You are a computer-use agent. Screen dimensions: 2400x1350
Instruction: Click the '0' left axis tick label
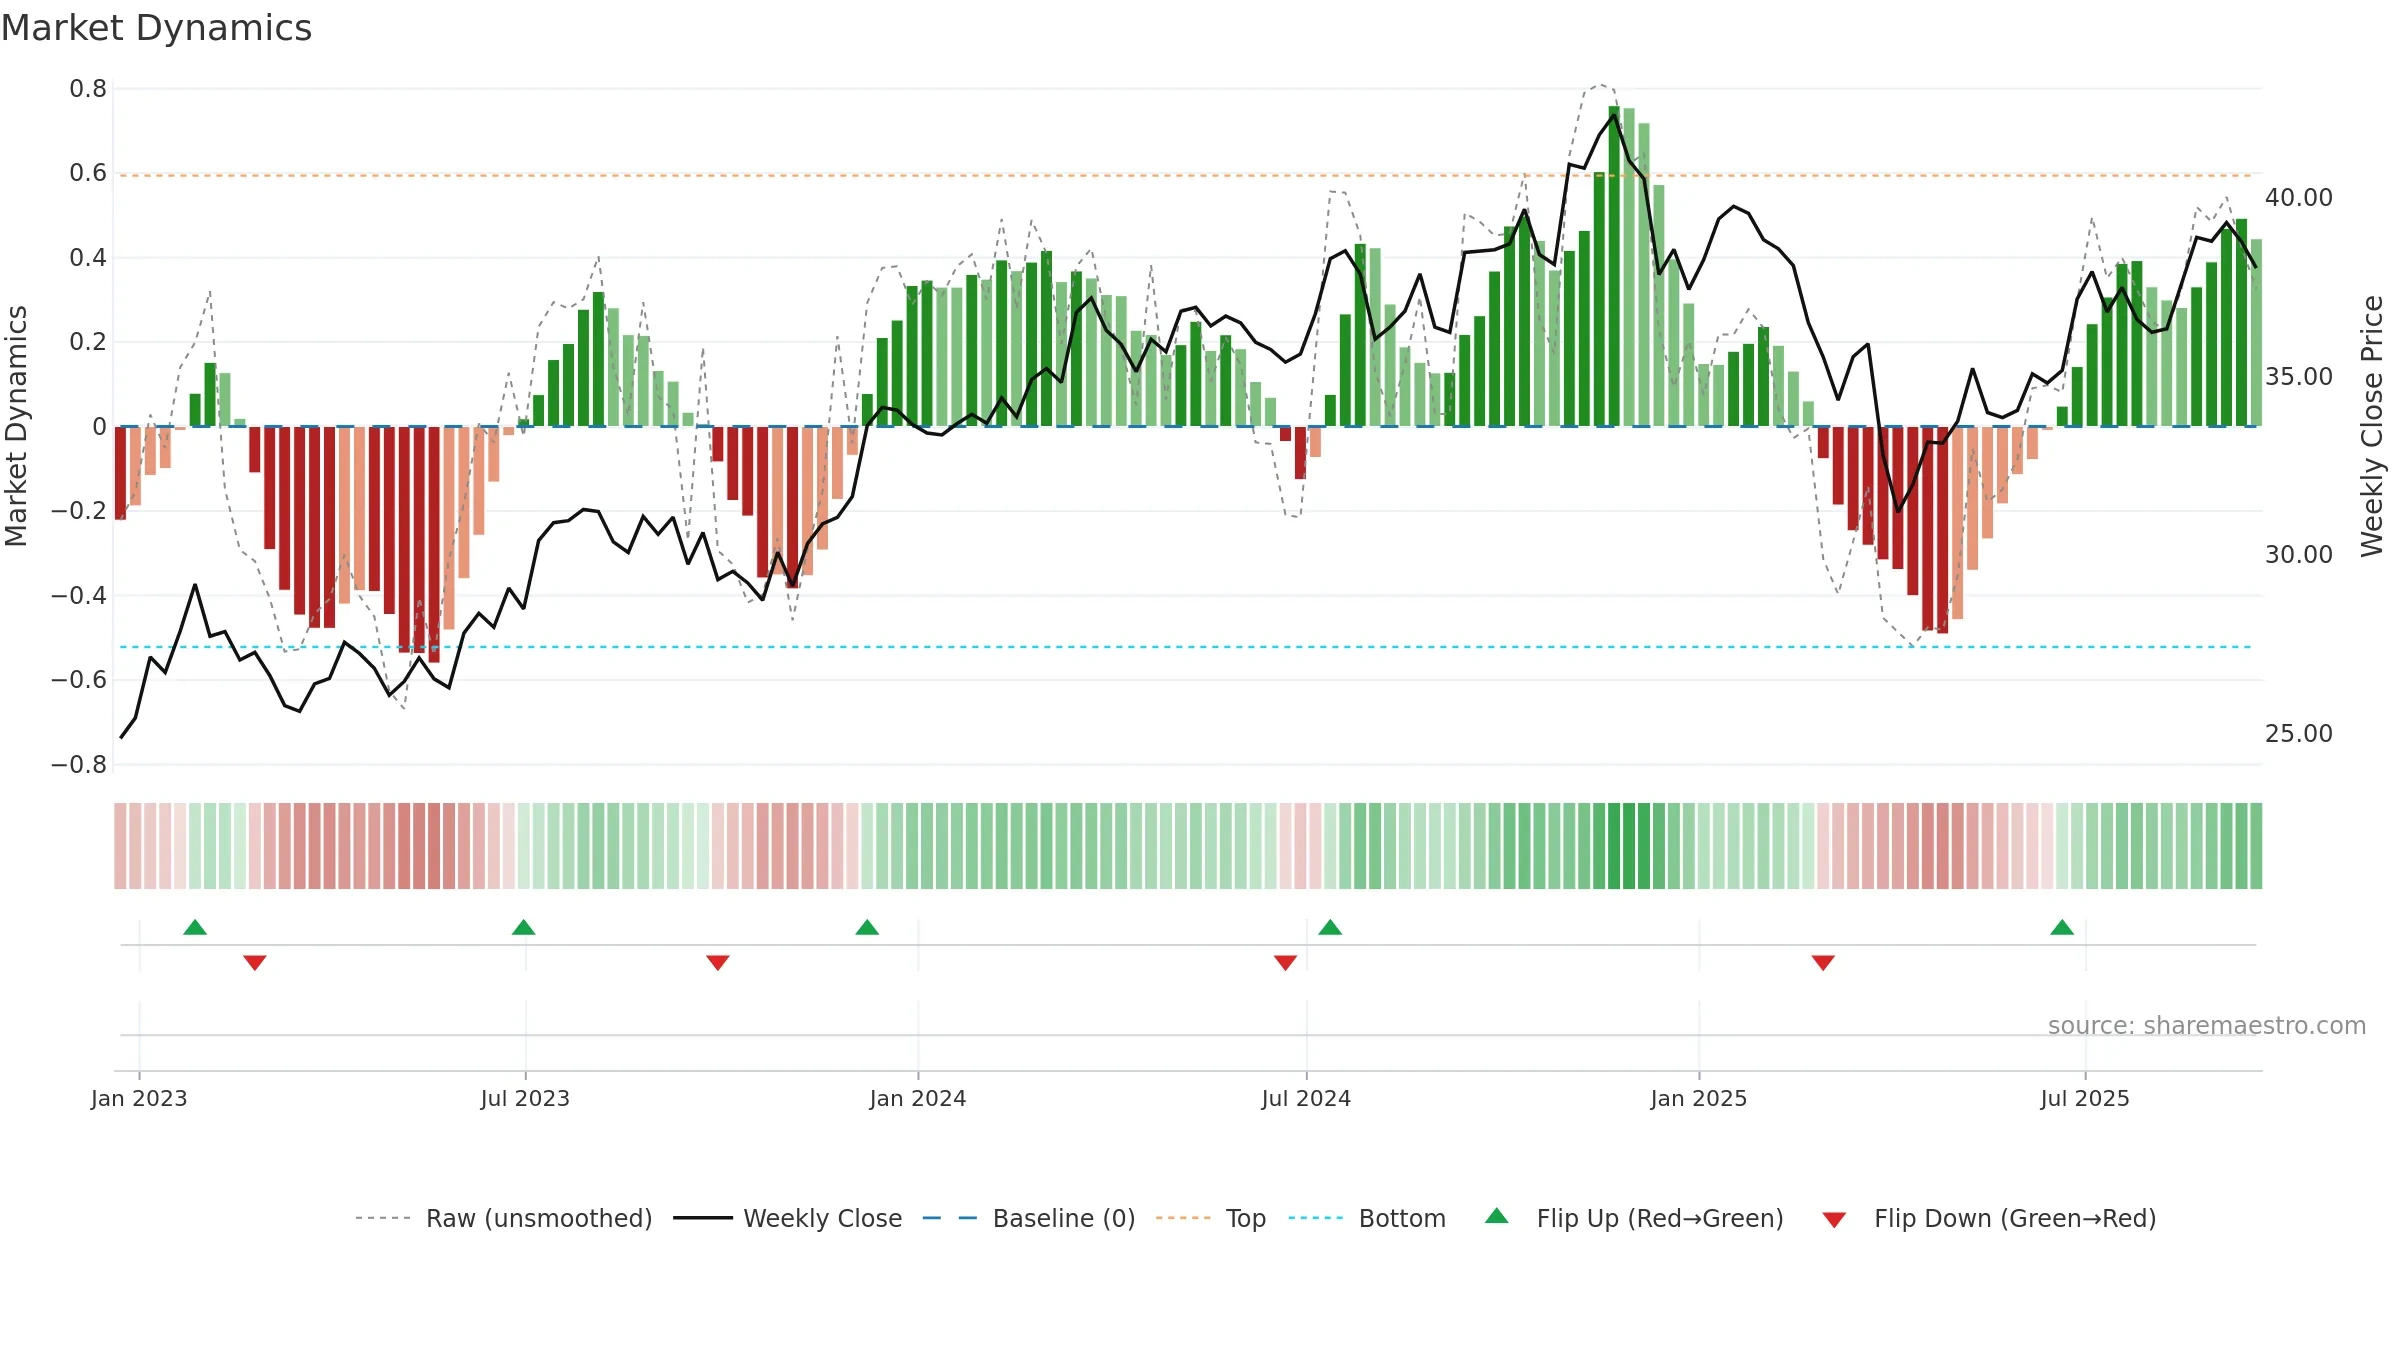(99, 427)
